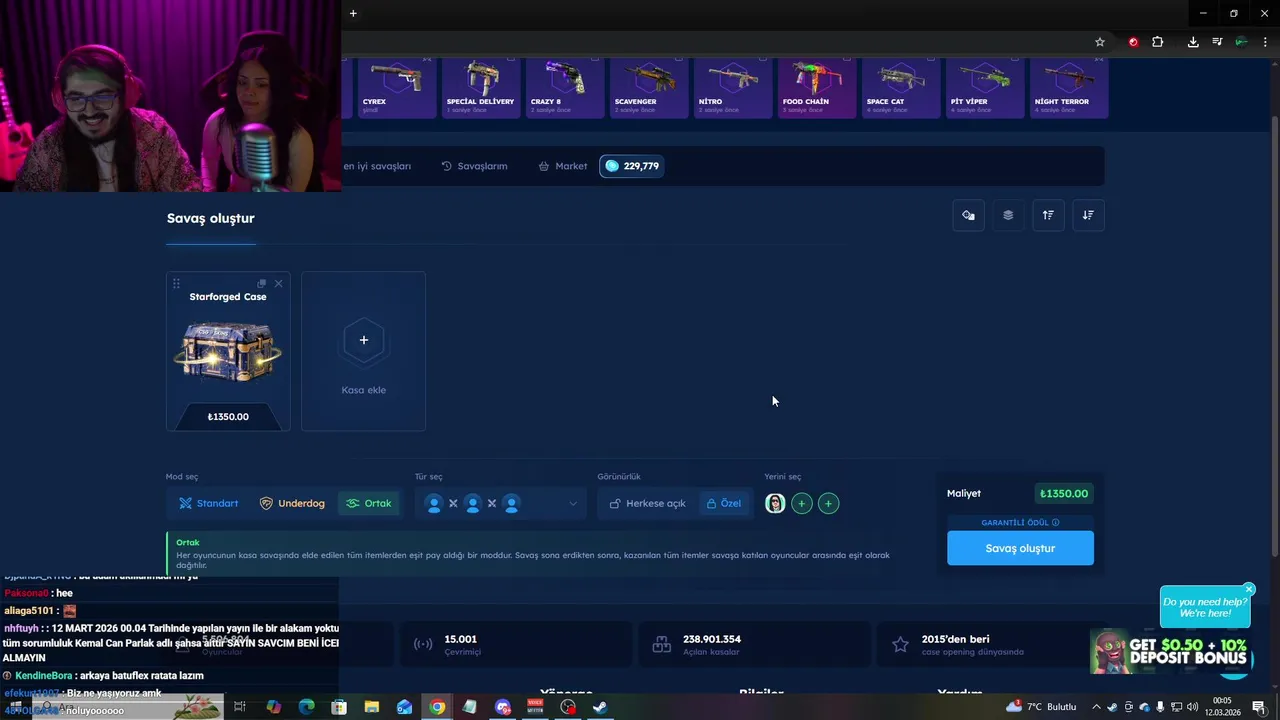The width and height of the screenshot is (1280, 720).
Task: Set visibility to 'Herkese açık'
Action: [647, 503]
